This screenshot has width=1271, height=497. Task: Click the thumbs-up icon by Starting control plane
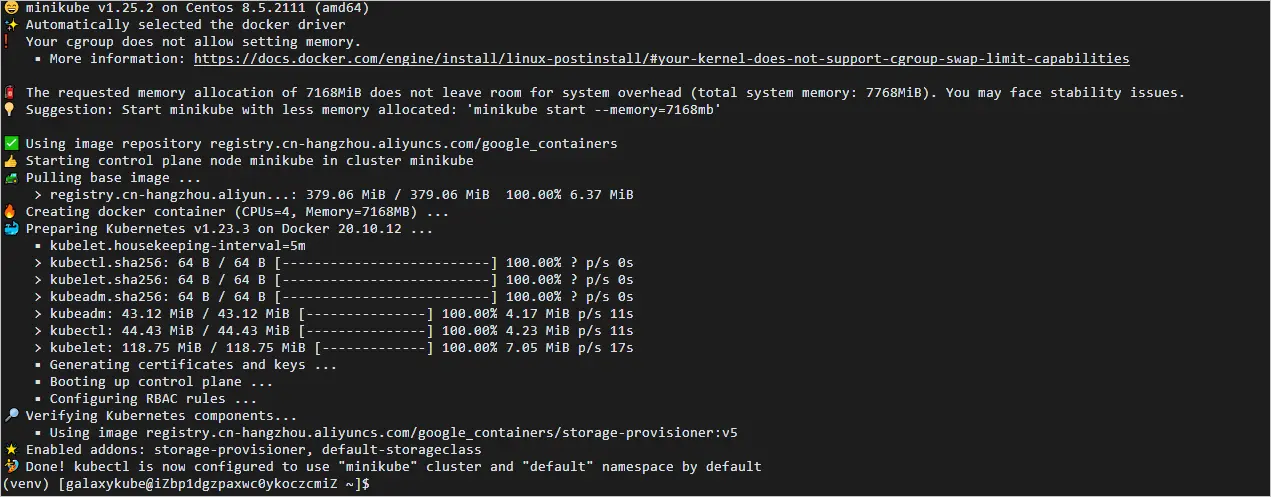(10, 160)
